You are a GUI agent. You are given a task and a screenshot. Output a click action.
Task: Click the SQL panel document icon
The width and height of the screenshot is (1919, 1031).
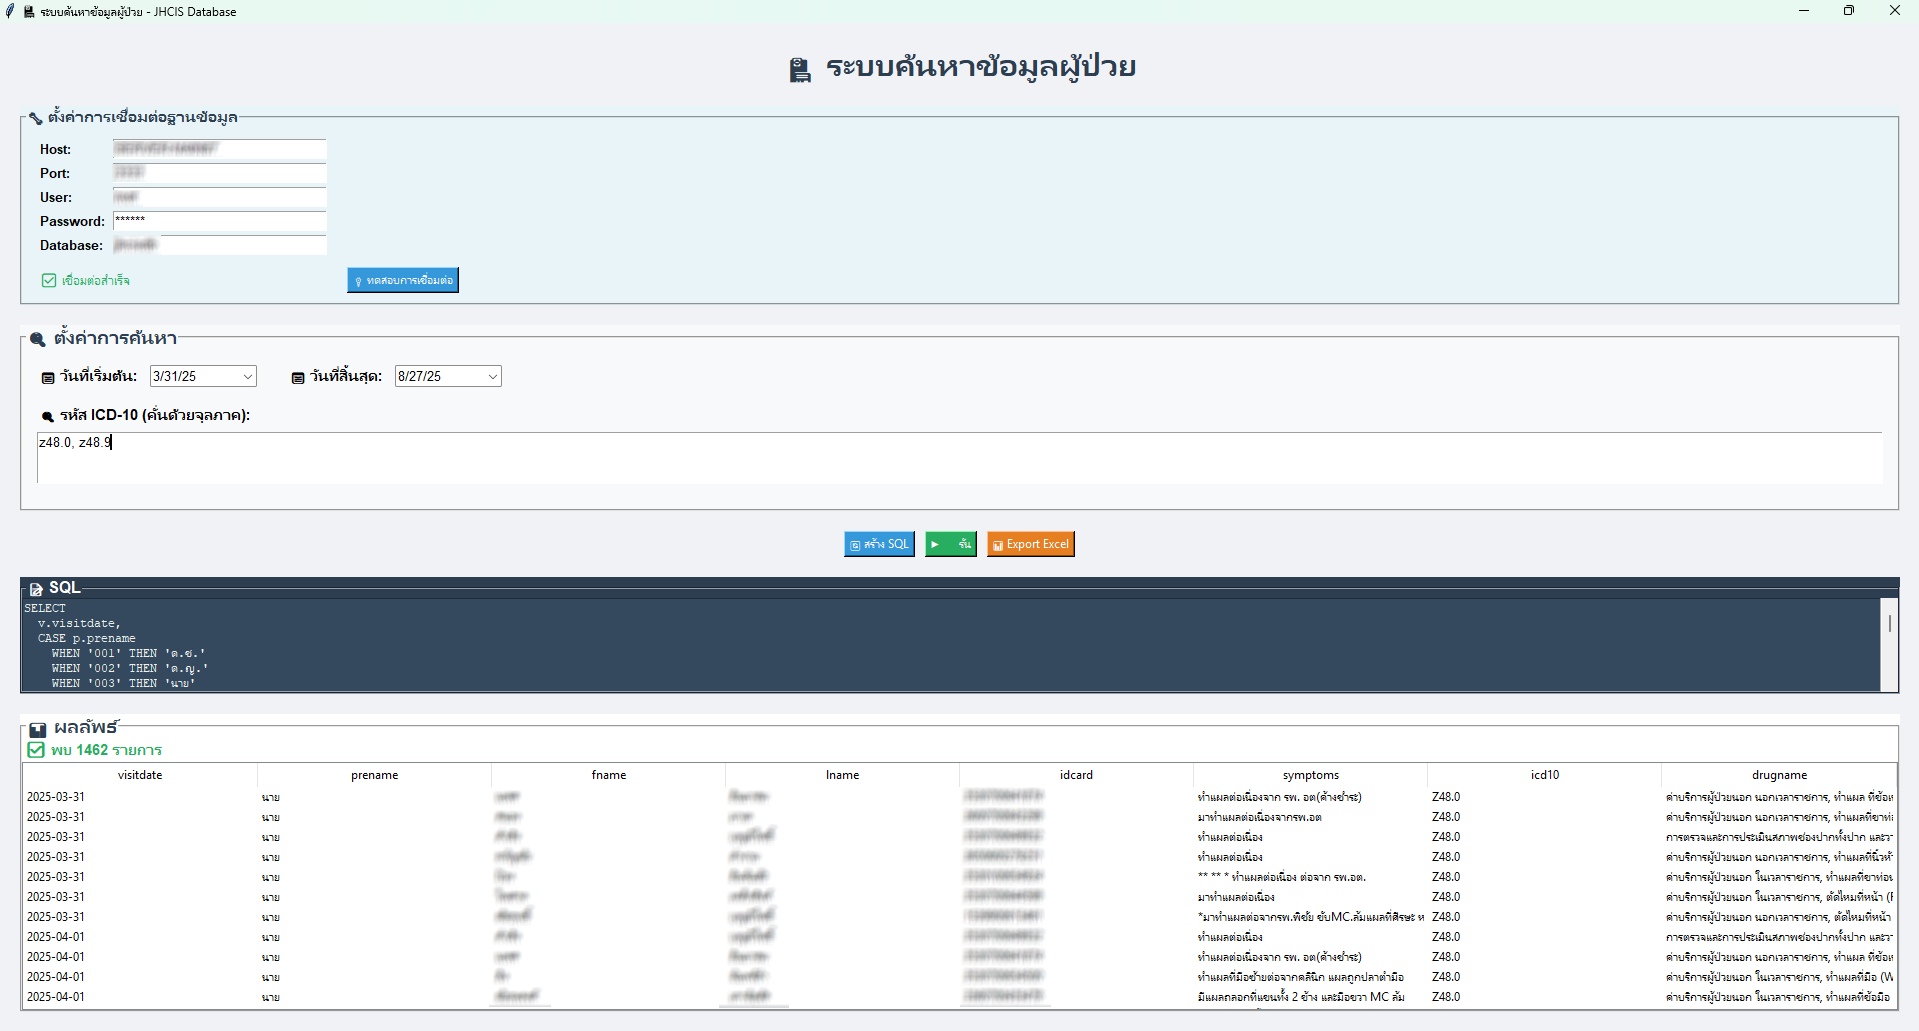coord(36,589)
